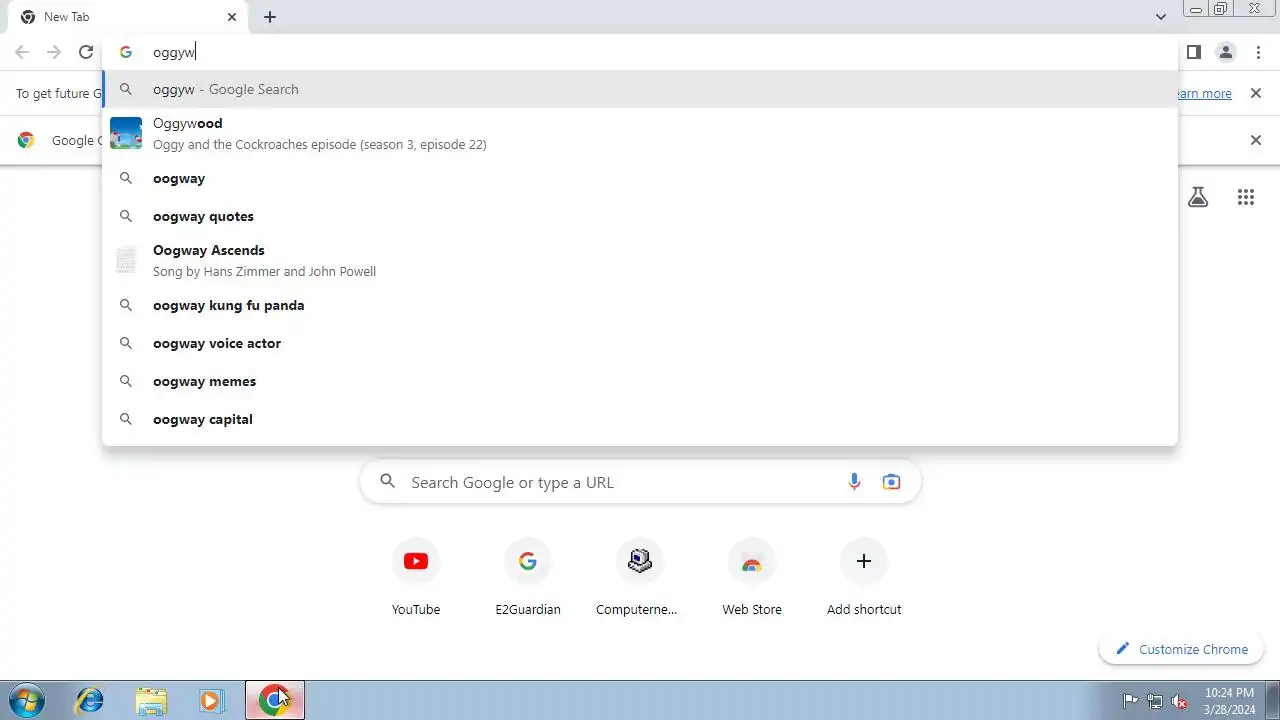
Task: Open the tab search dropdown arrow
Action: [1161, 17]
